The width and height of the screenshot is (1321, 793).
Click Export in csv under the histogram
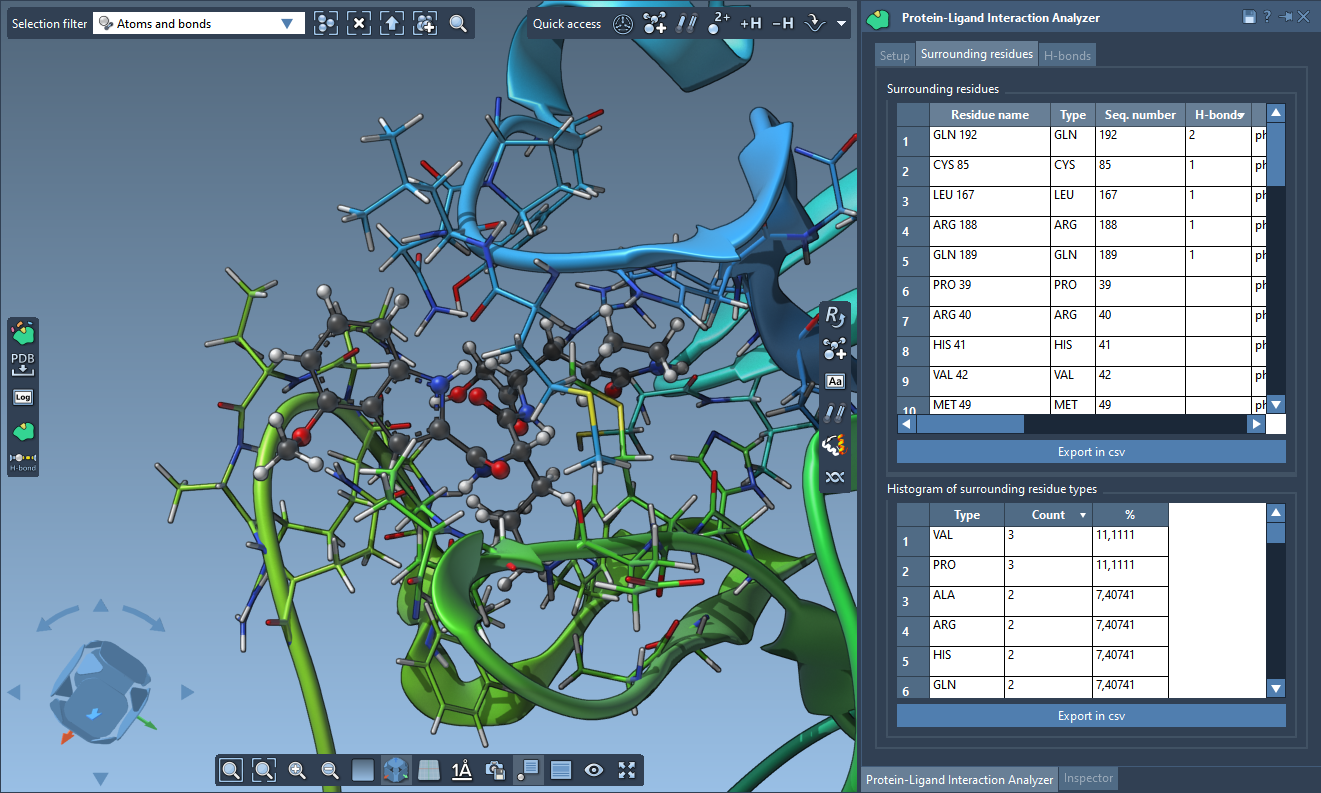tap(1091, 716)
